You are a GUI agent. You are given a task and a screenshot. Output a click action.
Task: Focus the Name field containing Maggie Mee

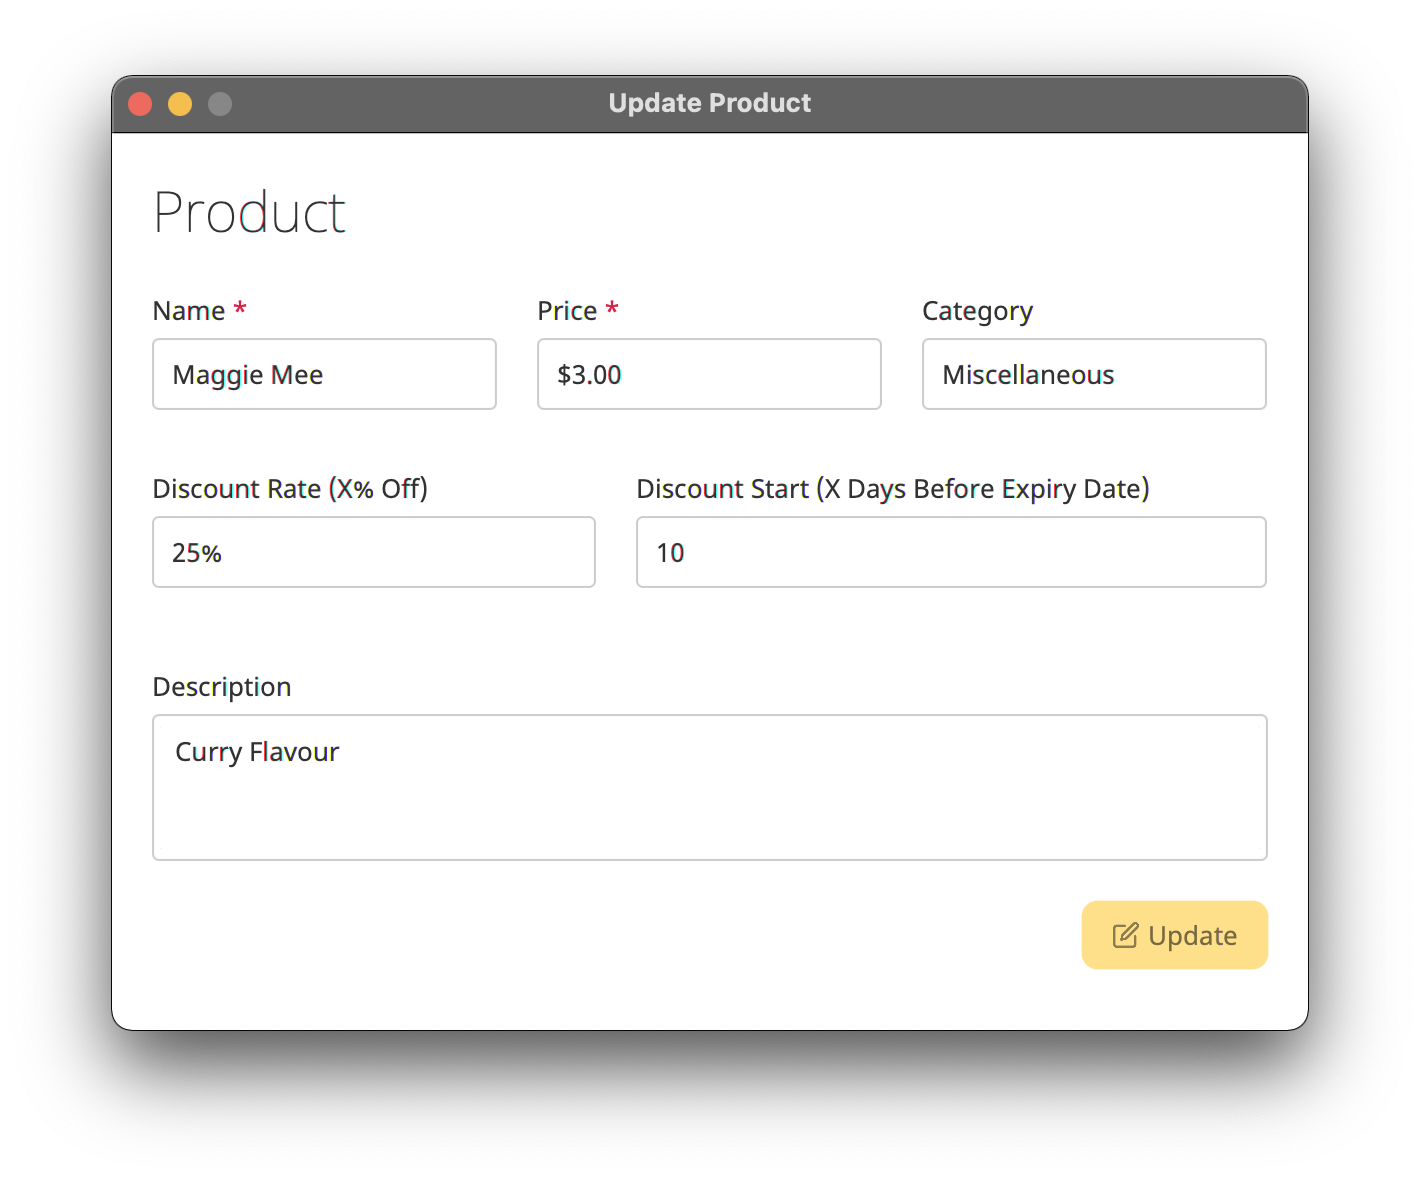tap(324, 374)
